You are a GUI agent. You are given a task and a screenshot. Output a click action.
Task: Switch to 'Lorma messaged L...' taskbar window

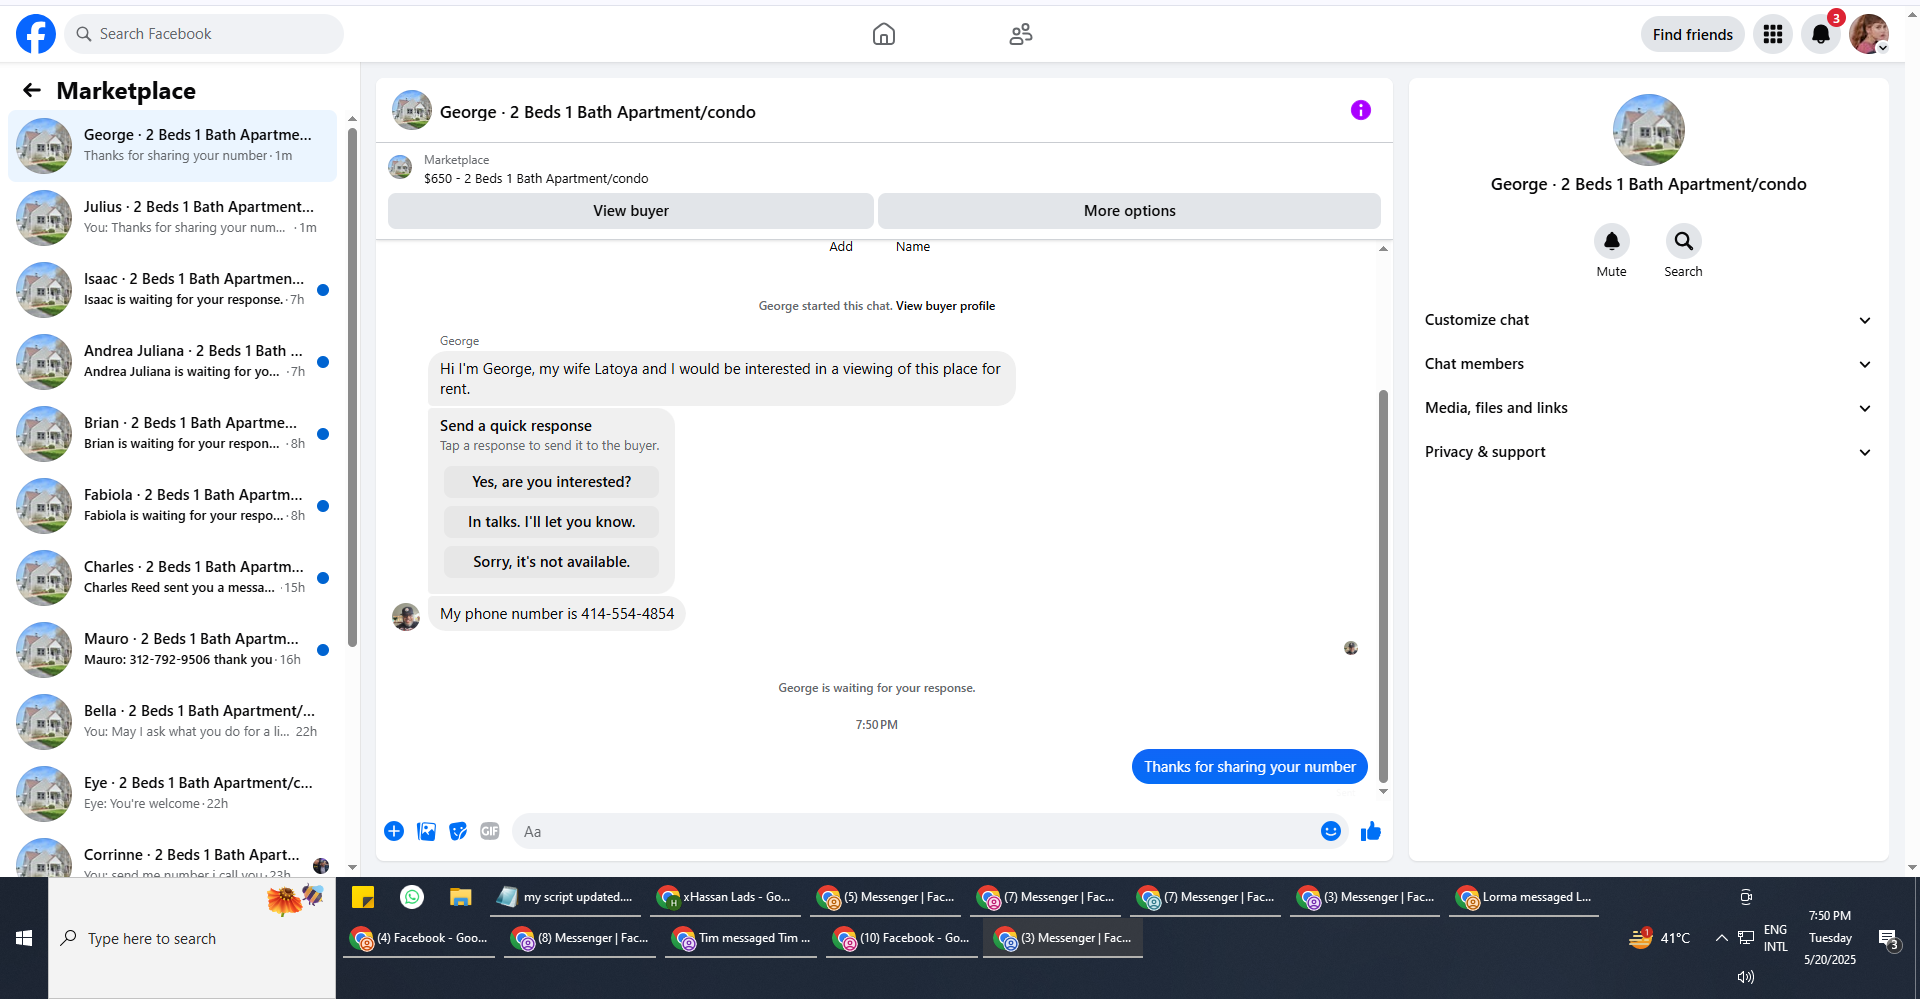coord(1524,897)
